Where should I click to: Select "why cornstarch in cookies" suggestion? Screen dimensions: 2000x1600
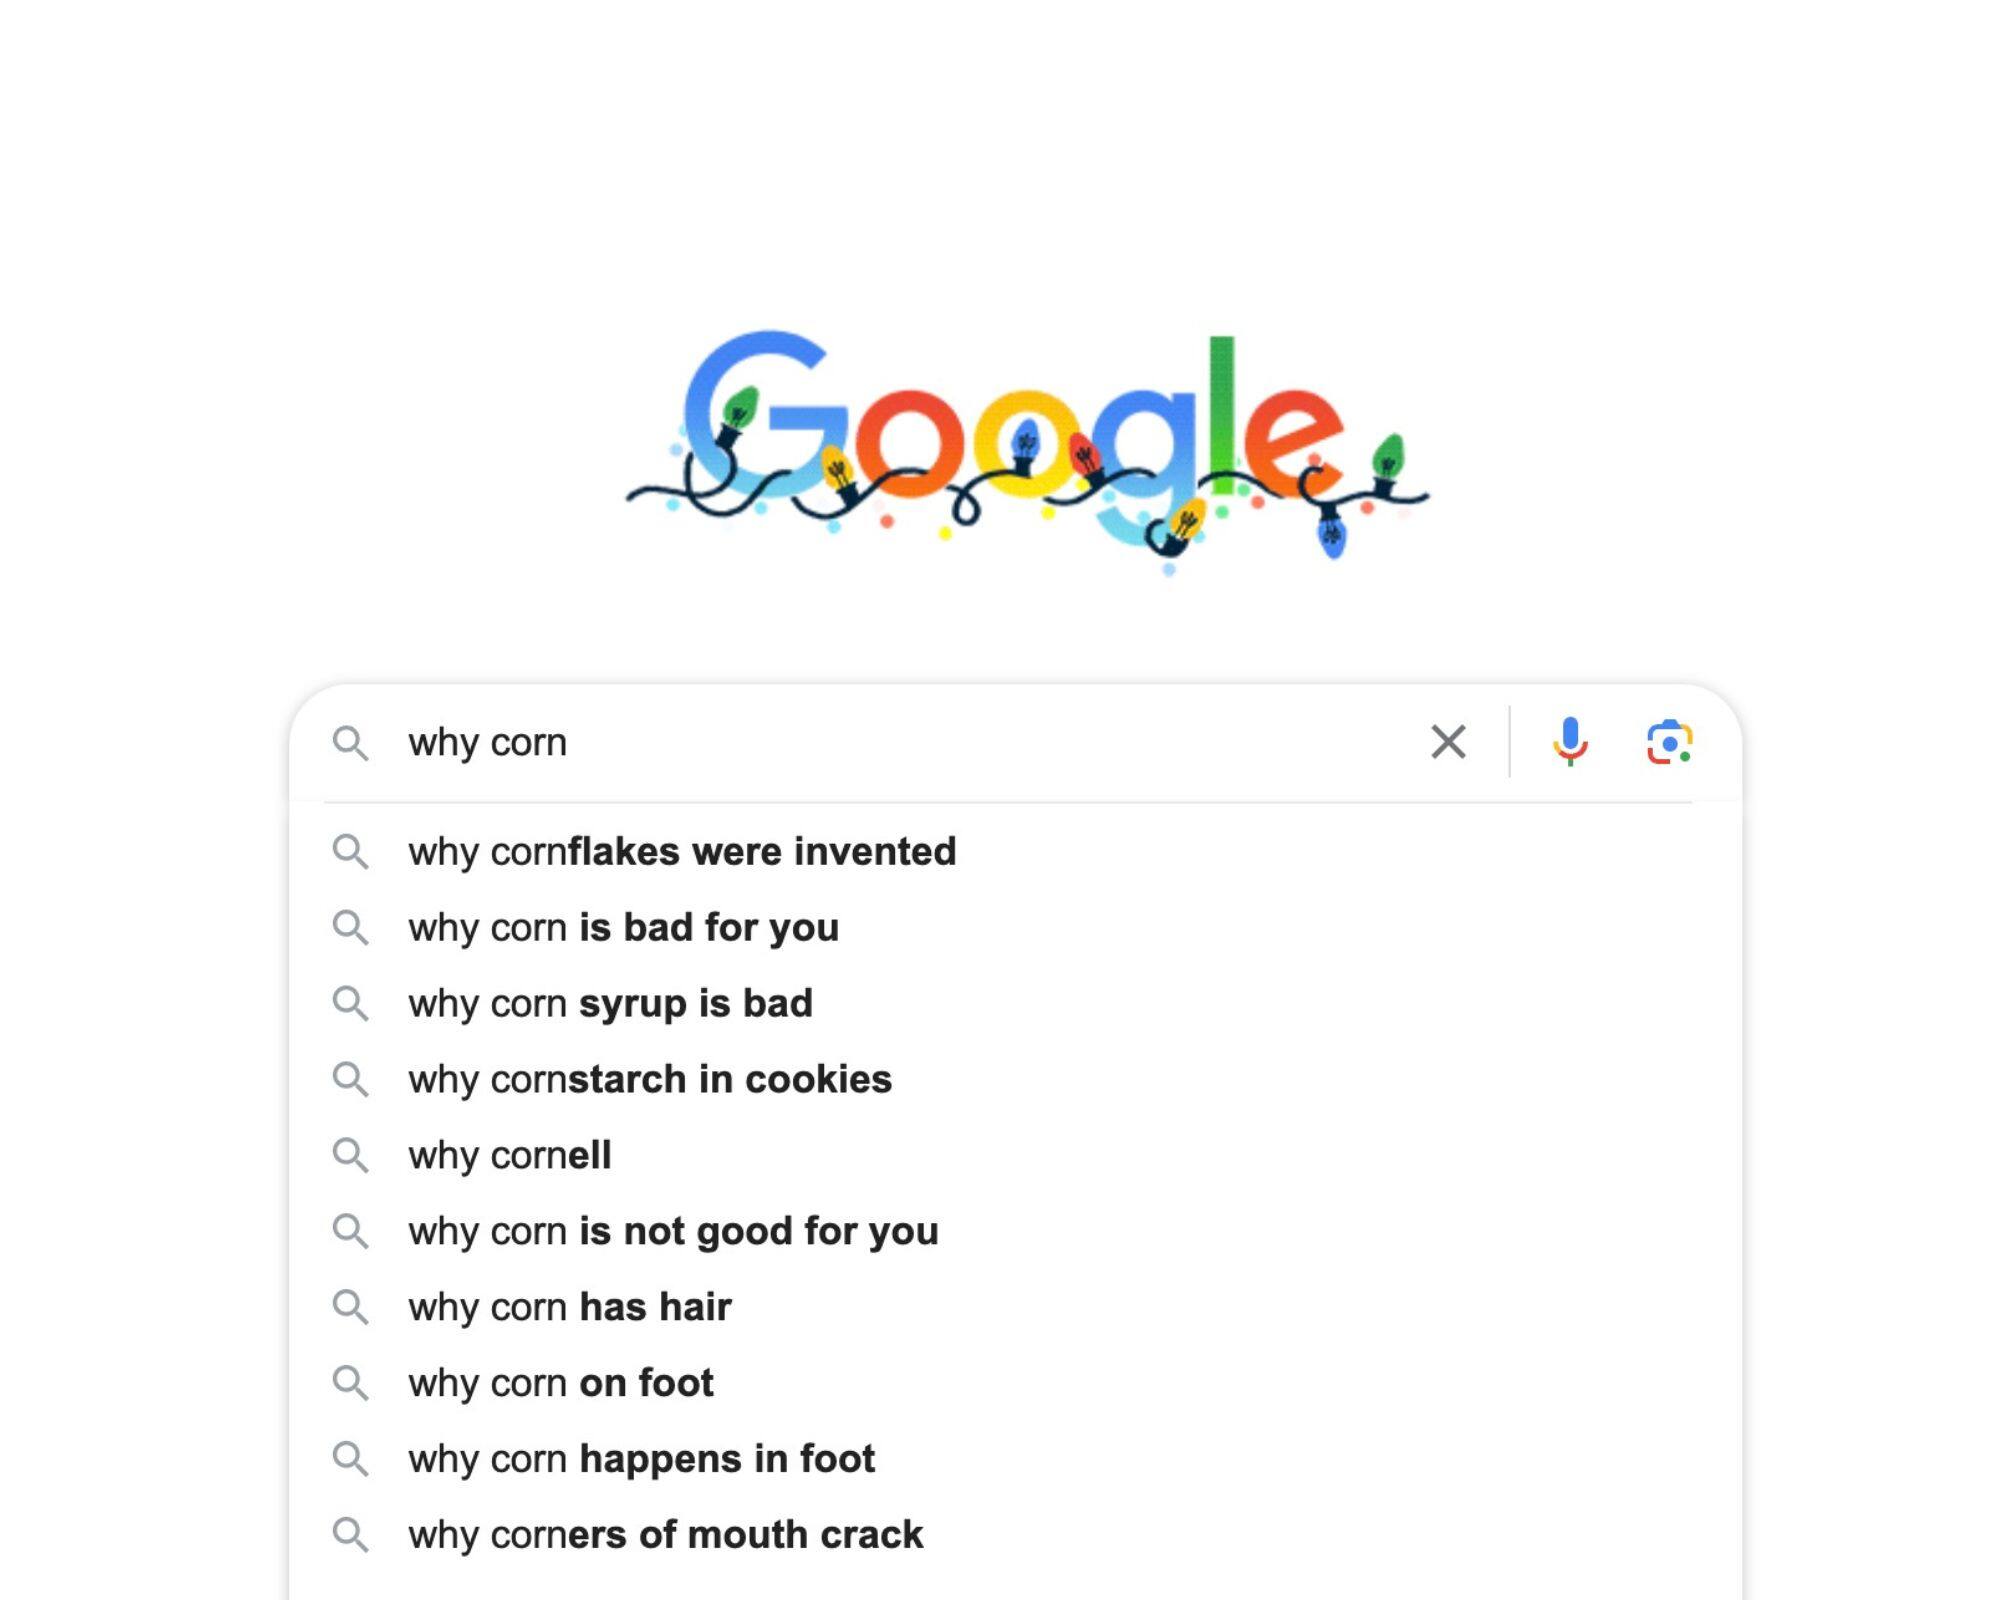[x=650, y=1080]
